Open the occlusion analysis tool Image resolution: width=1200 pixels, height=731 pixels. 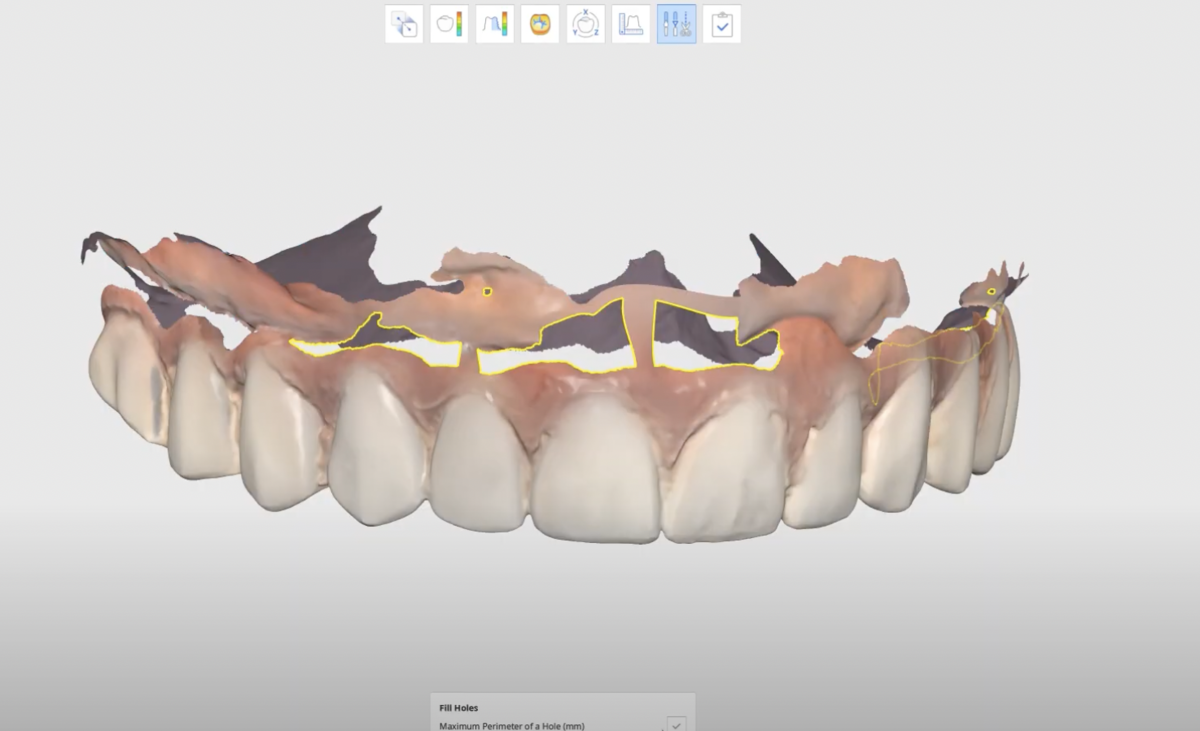pyautogui.click(x=539, y=24)
